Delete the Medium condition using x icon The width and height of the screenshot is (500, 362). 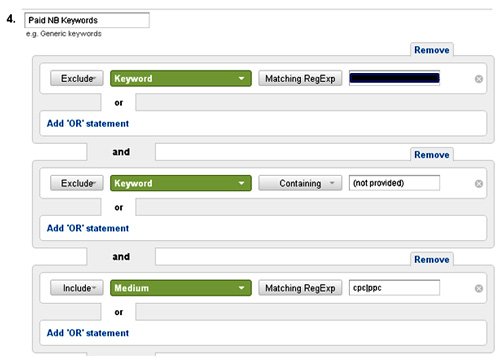pos(479,288)
